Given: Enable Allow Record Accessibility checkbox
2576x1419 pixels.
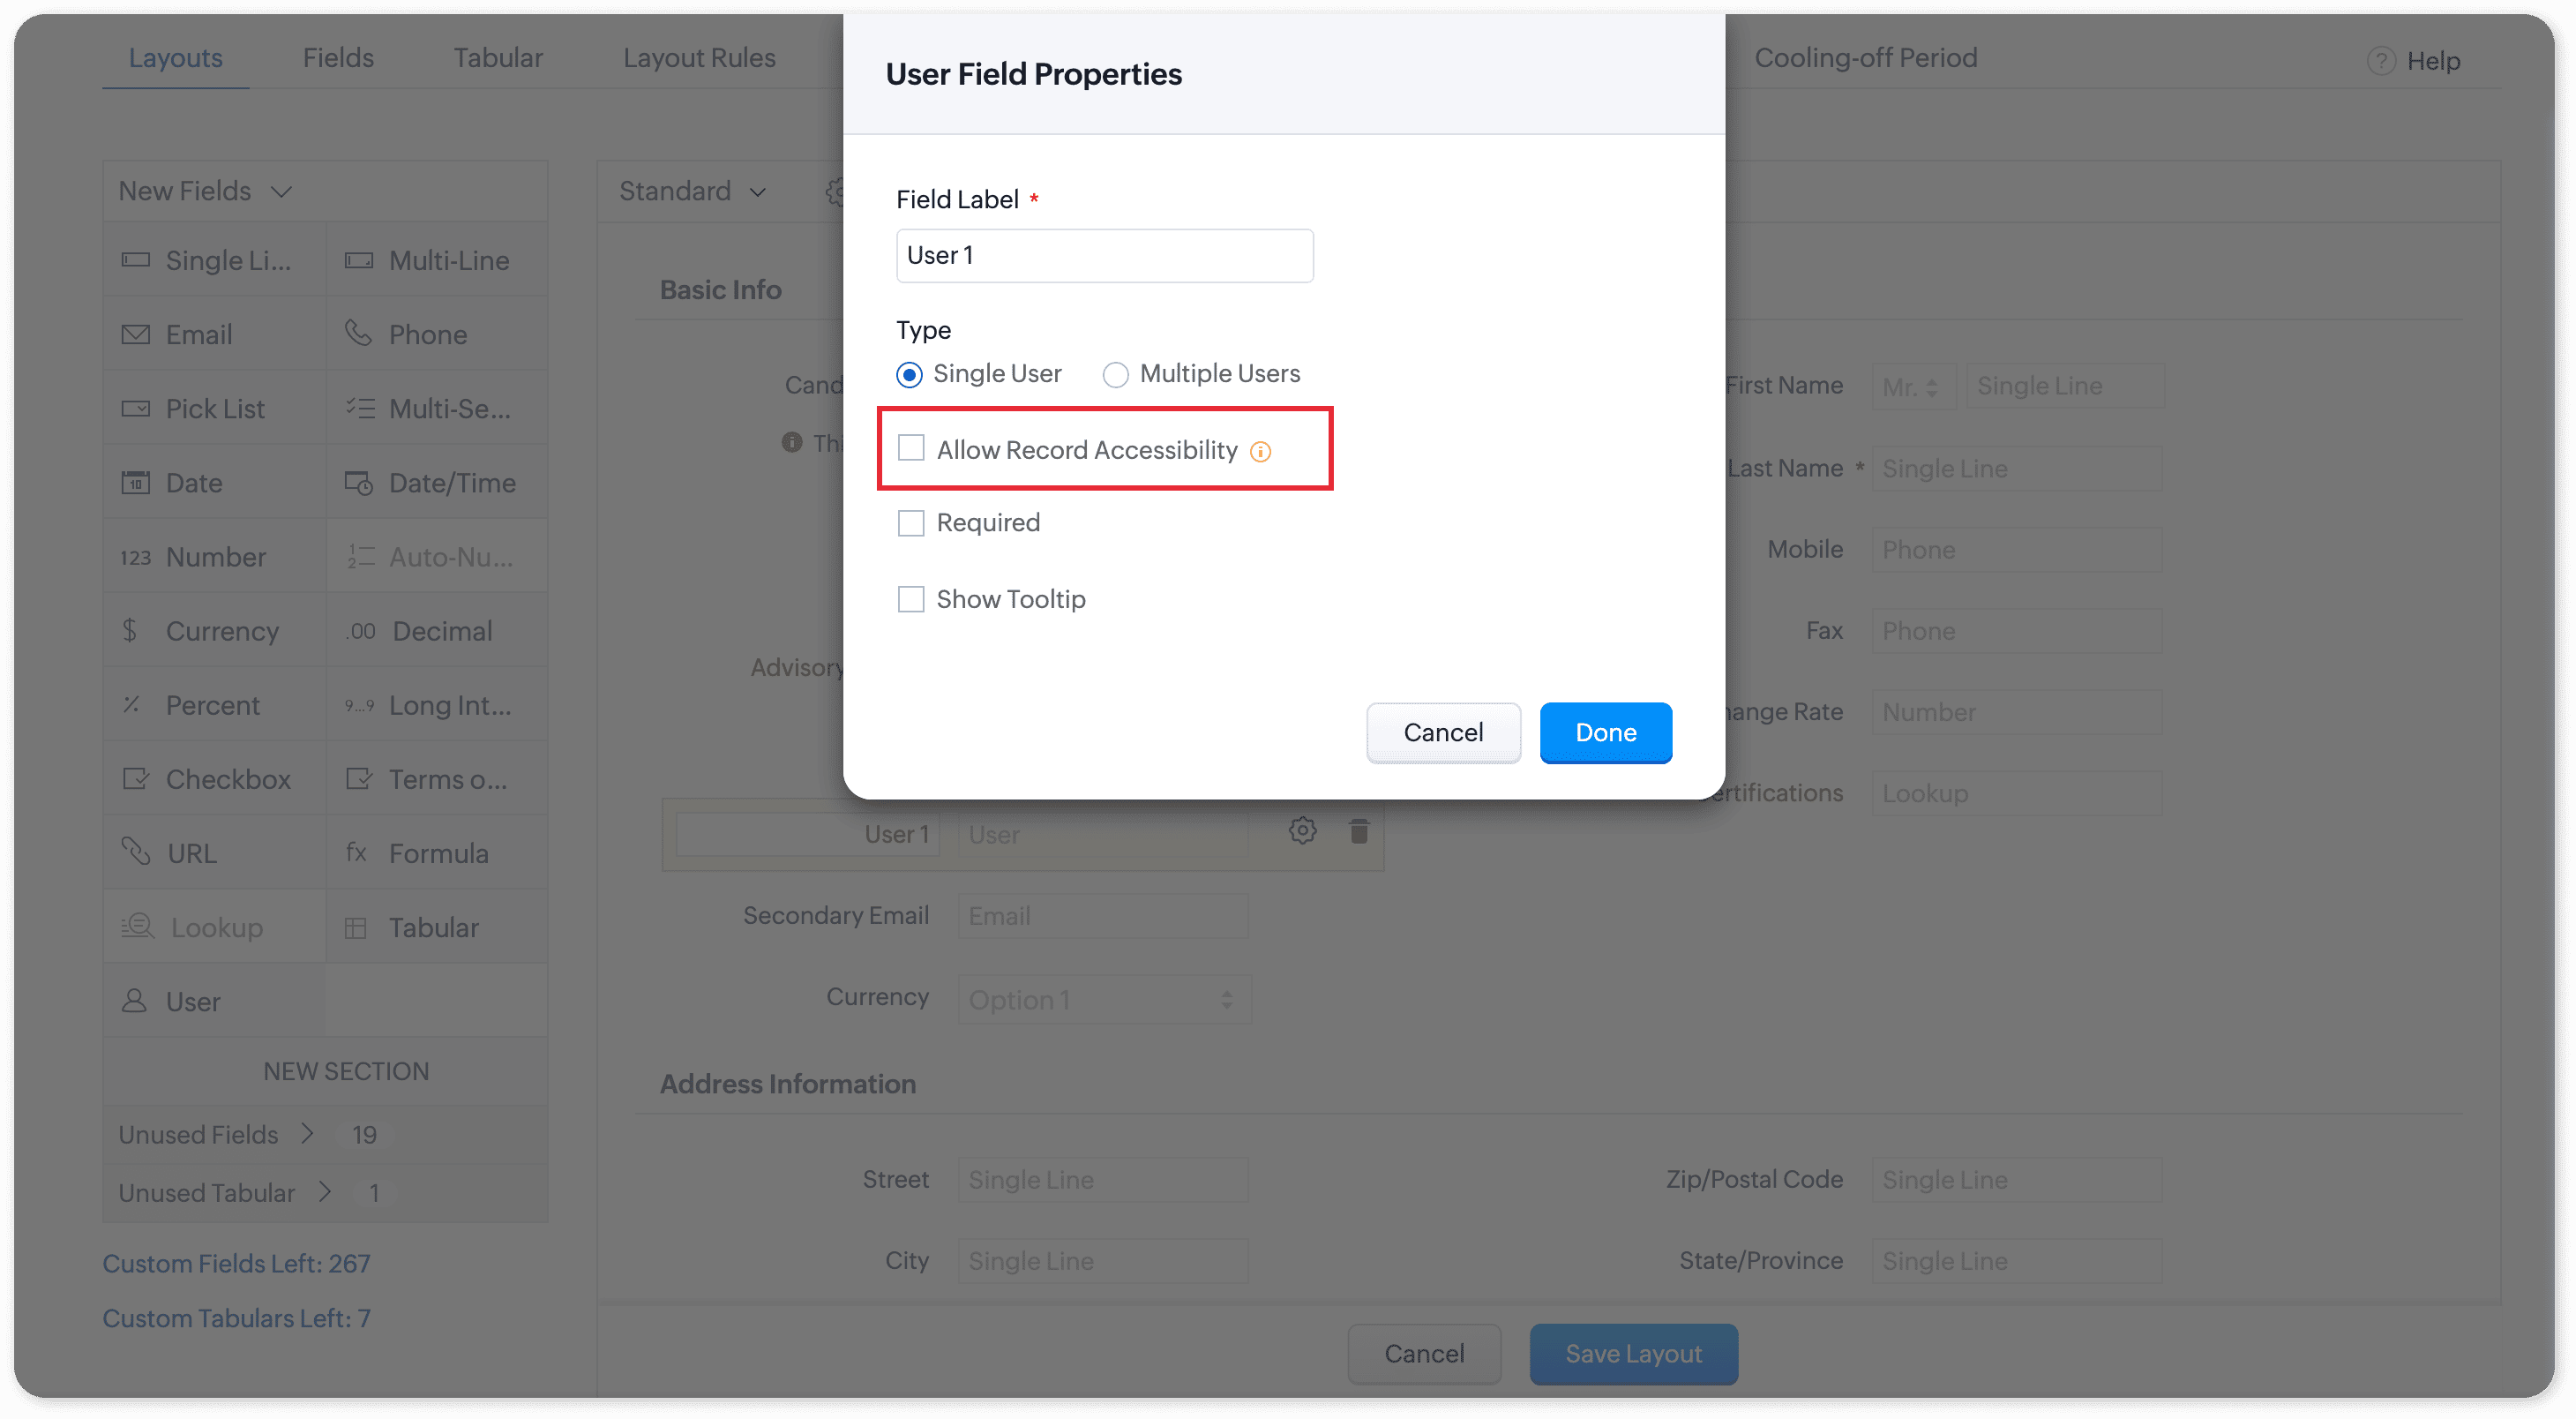Looking at the screenshot, I should coord(911,448).
